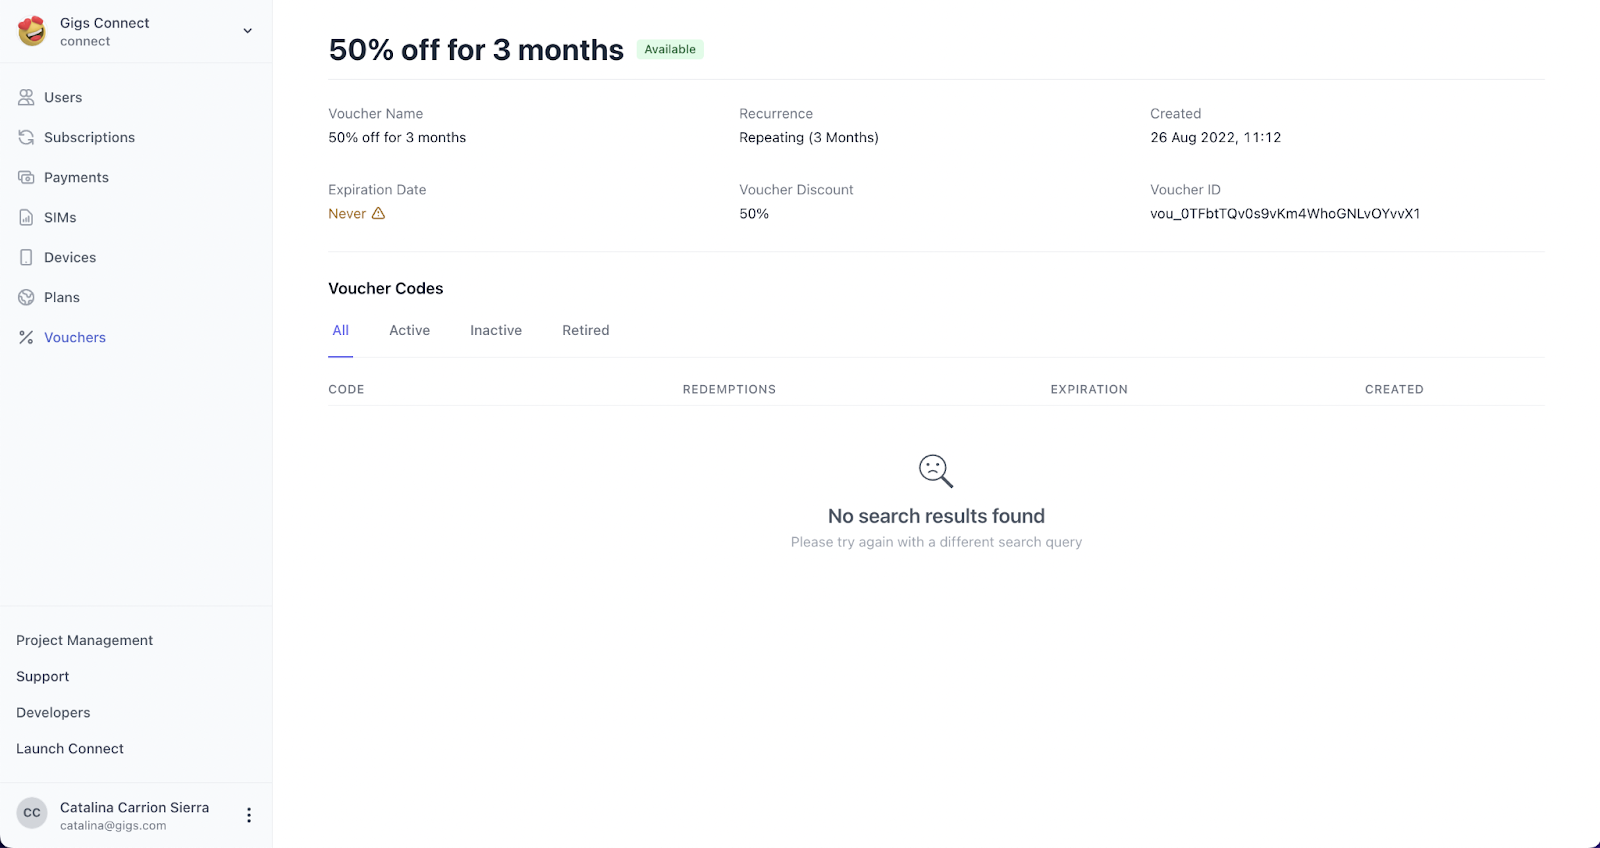
Task: Open the Devices section
Action: click(x=70, y=257)
